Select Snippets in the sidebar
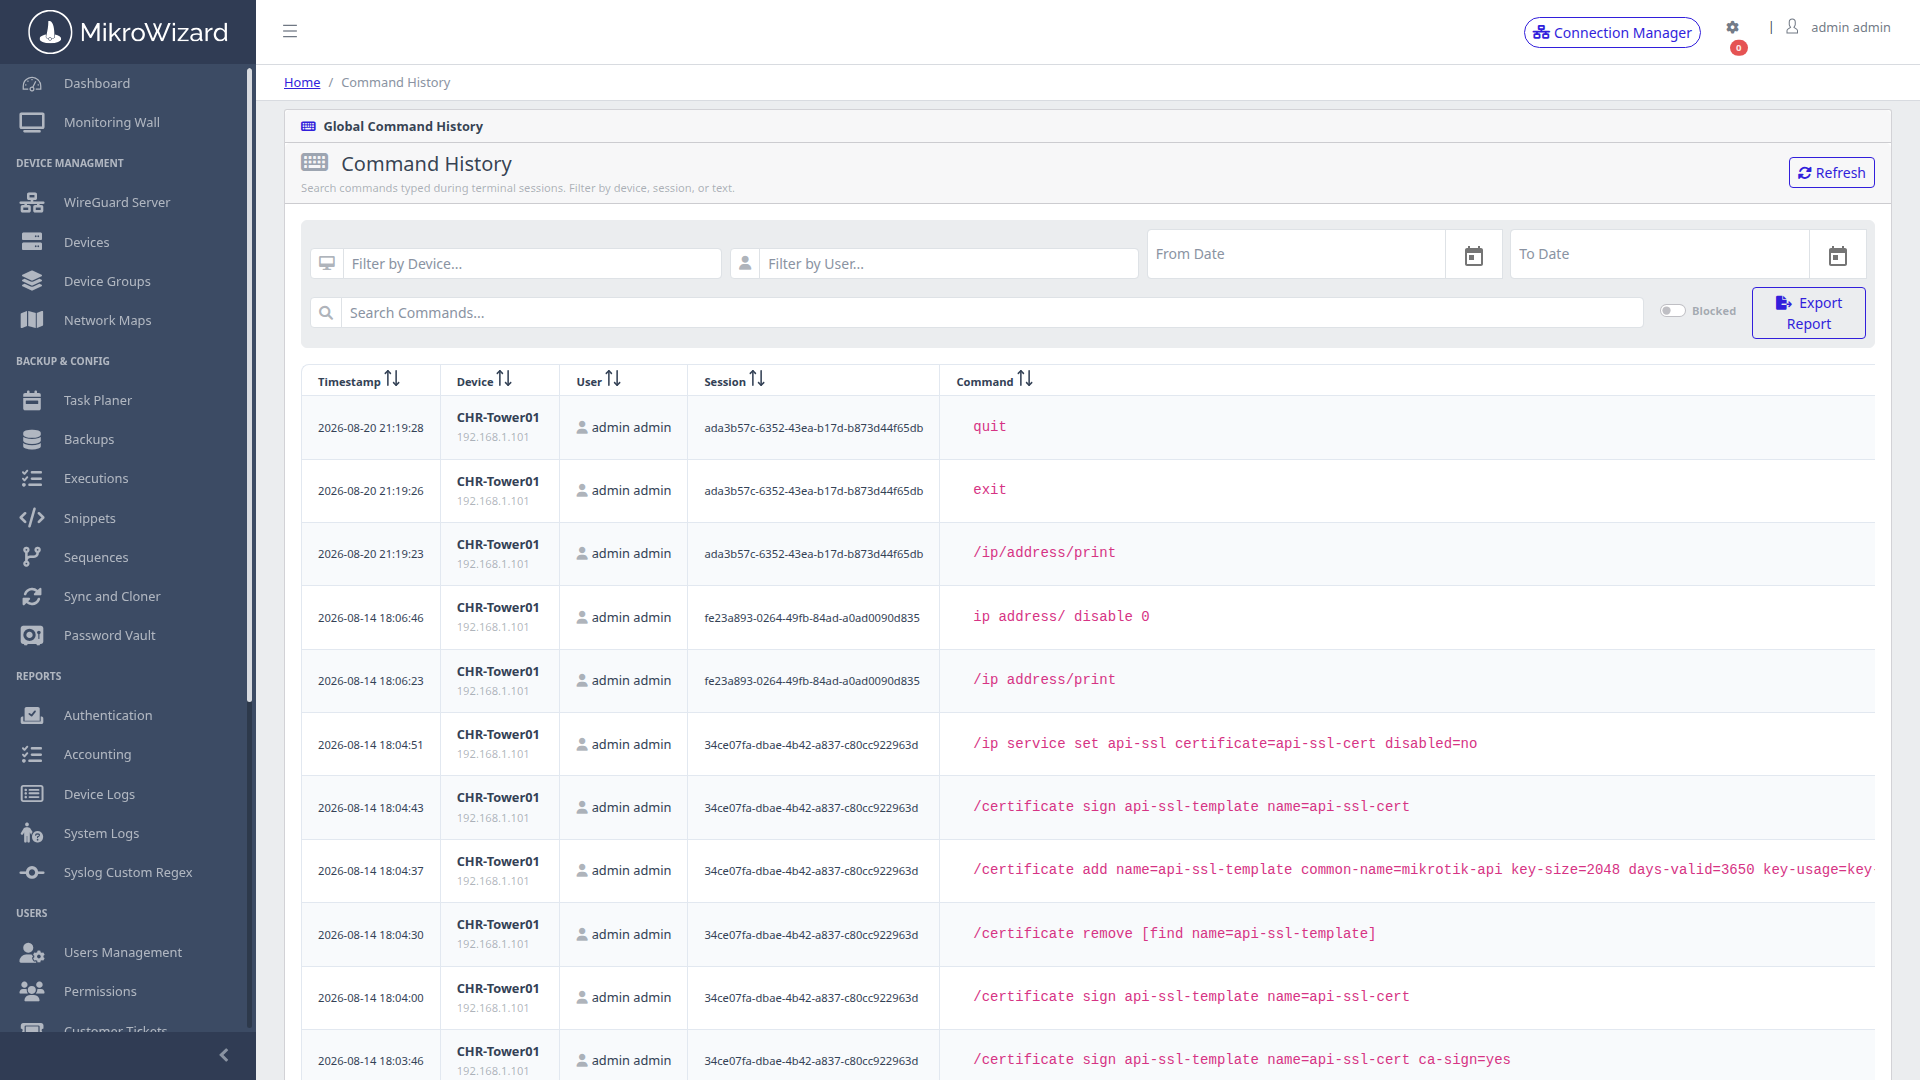This screenshot has width=1920, height=1080. [90, 518]
